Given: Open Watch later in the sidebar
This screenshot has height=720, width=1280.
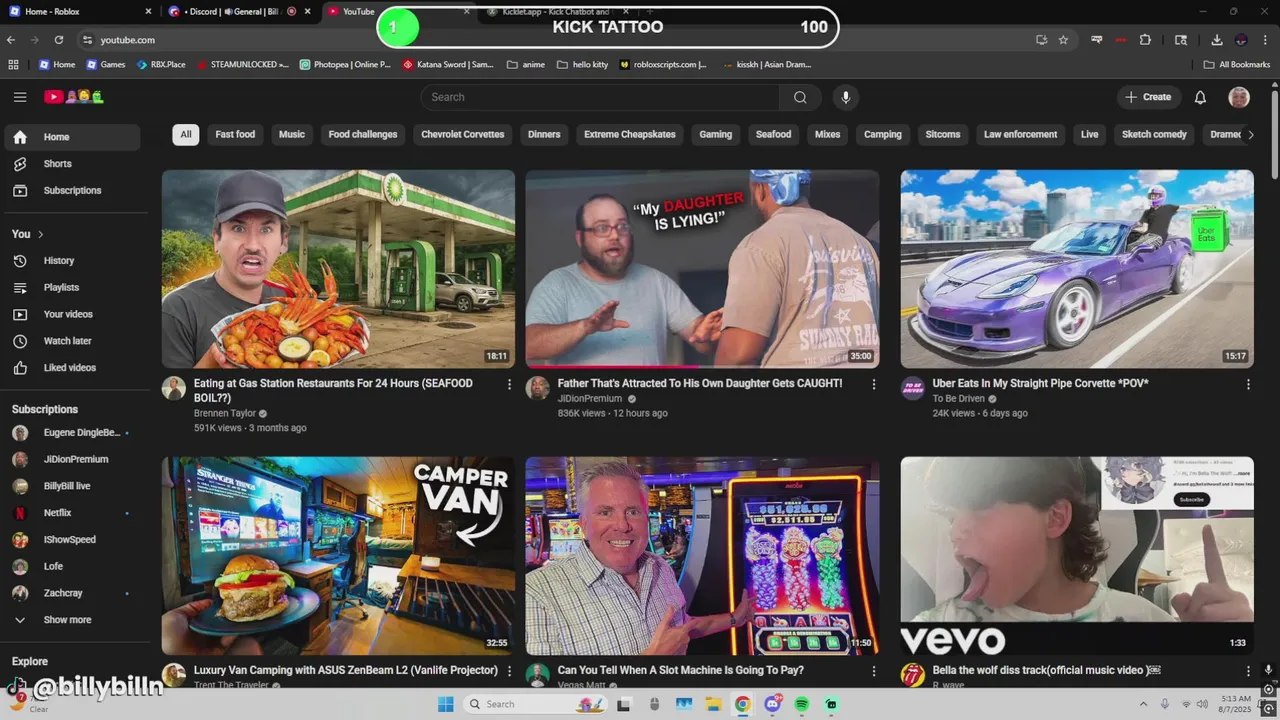Looking at the screenshot, I should [x=70, y=342].
